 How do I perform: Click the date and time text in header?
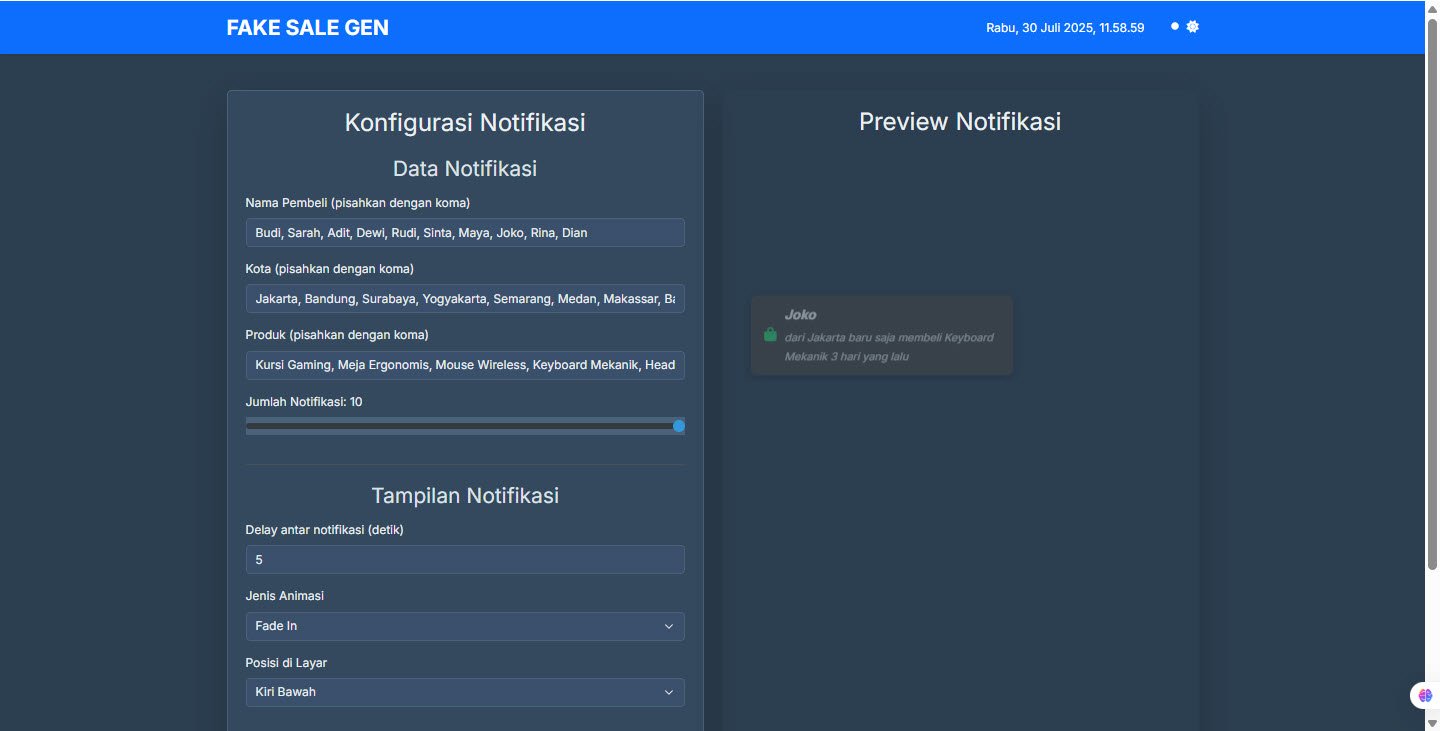tap(1065, 28)
